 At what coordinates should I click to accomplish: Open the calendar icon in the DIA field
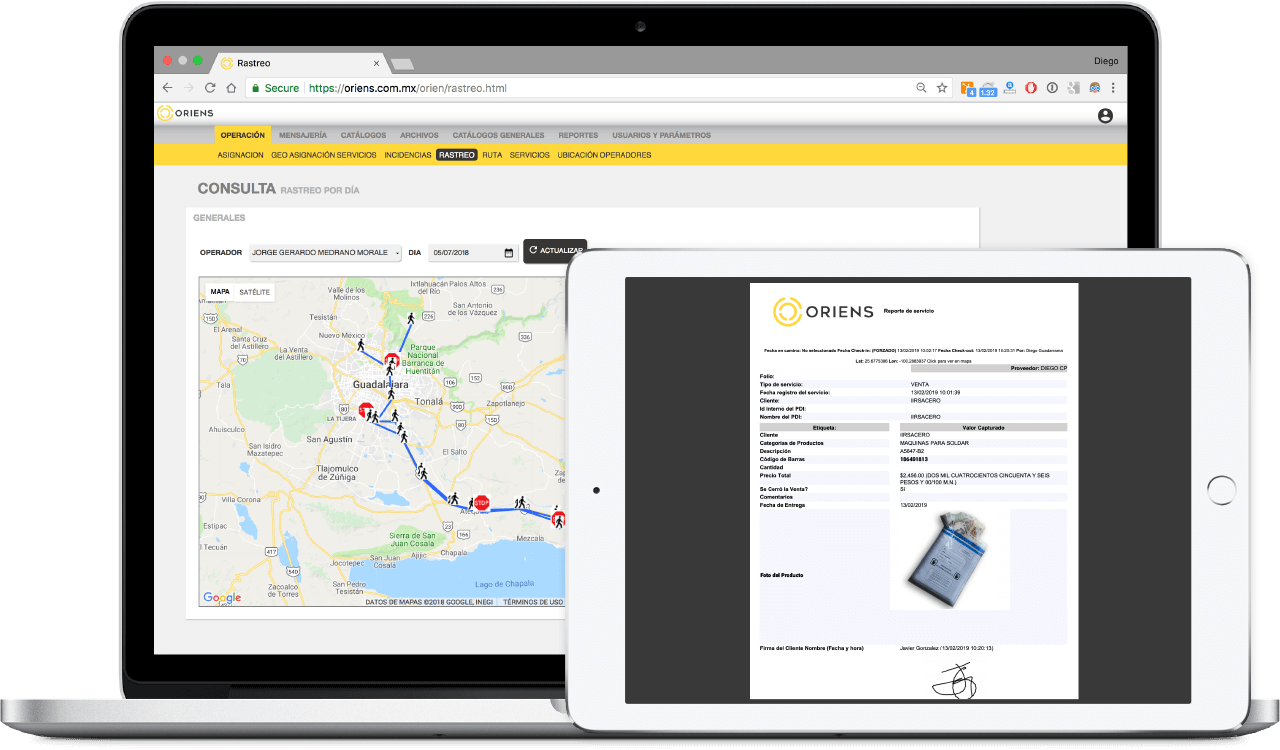(508, 253)
